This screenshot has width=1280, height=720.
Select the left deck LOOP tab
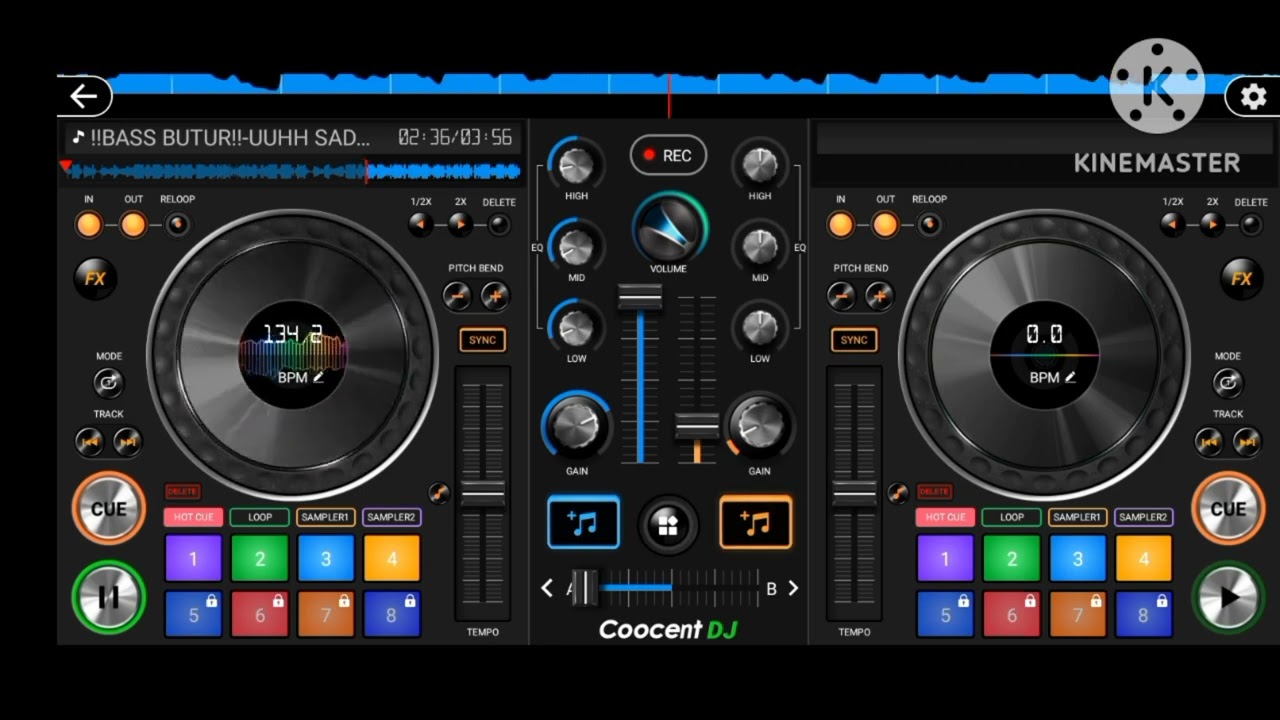(x=259, y=517)
